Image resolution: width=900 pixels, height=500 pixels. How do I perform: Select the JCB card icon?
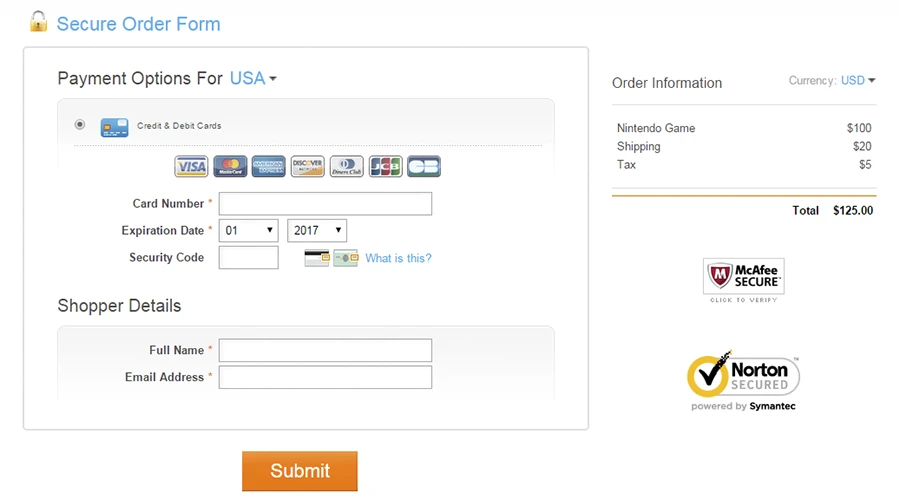385,166
